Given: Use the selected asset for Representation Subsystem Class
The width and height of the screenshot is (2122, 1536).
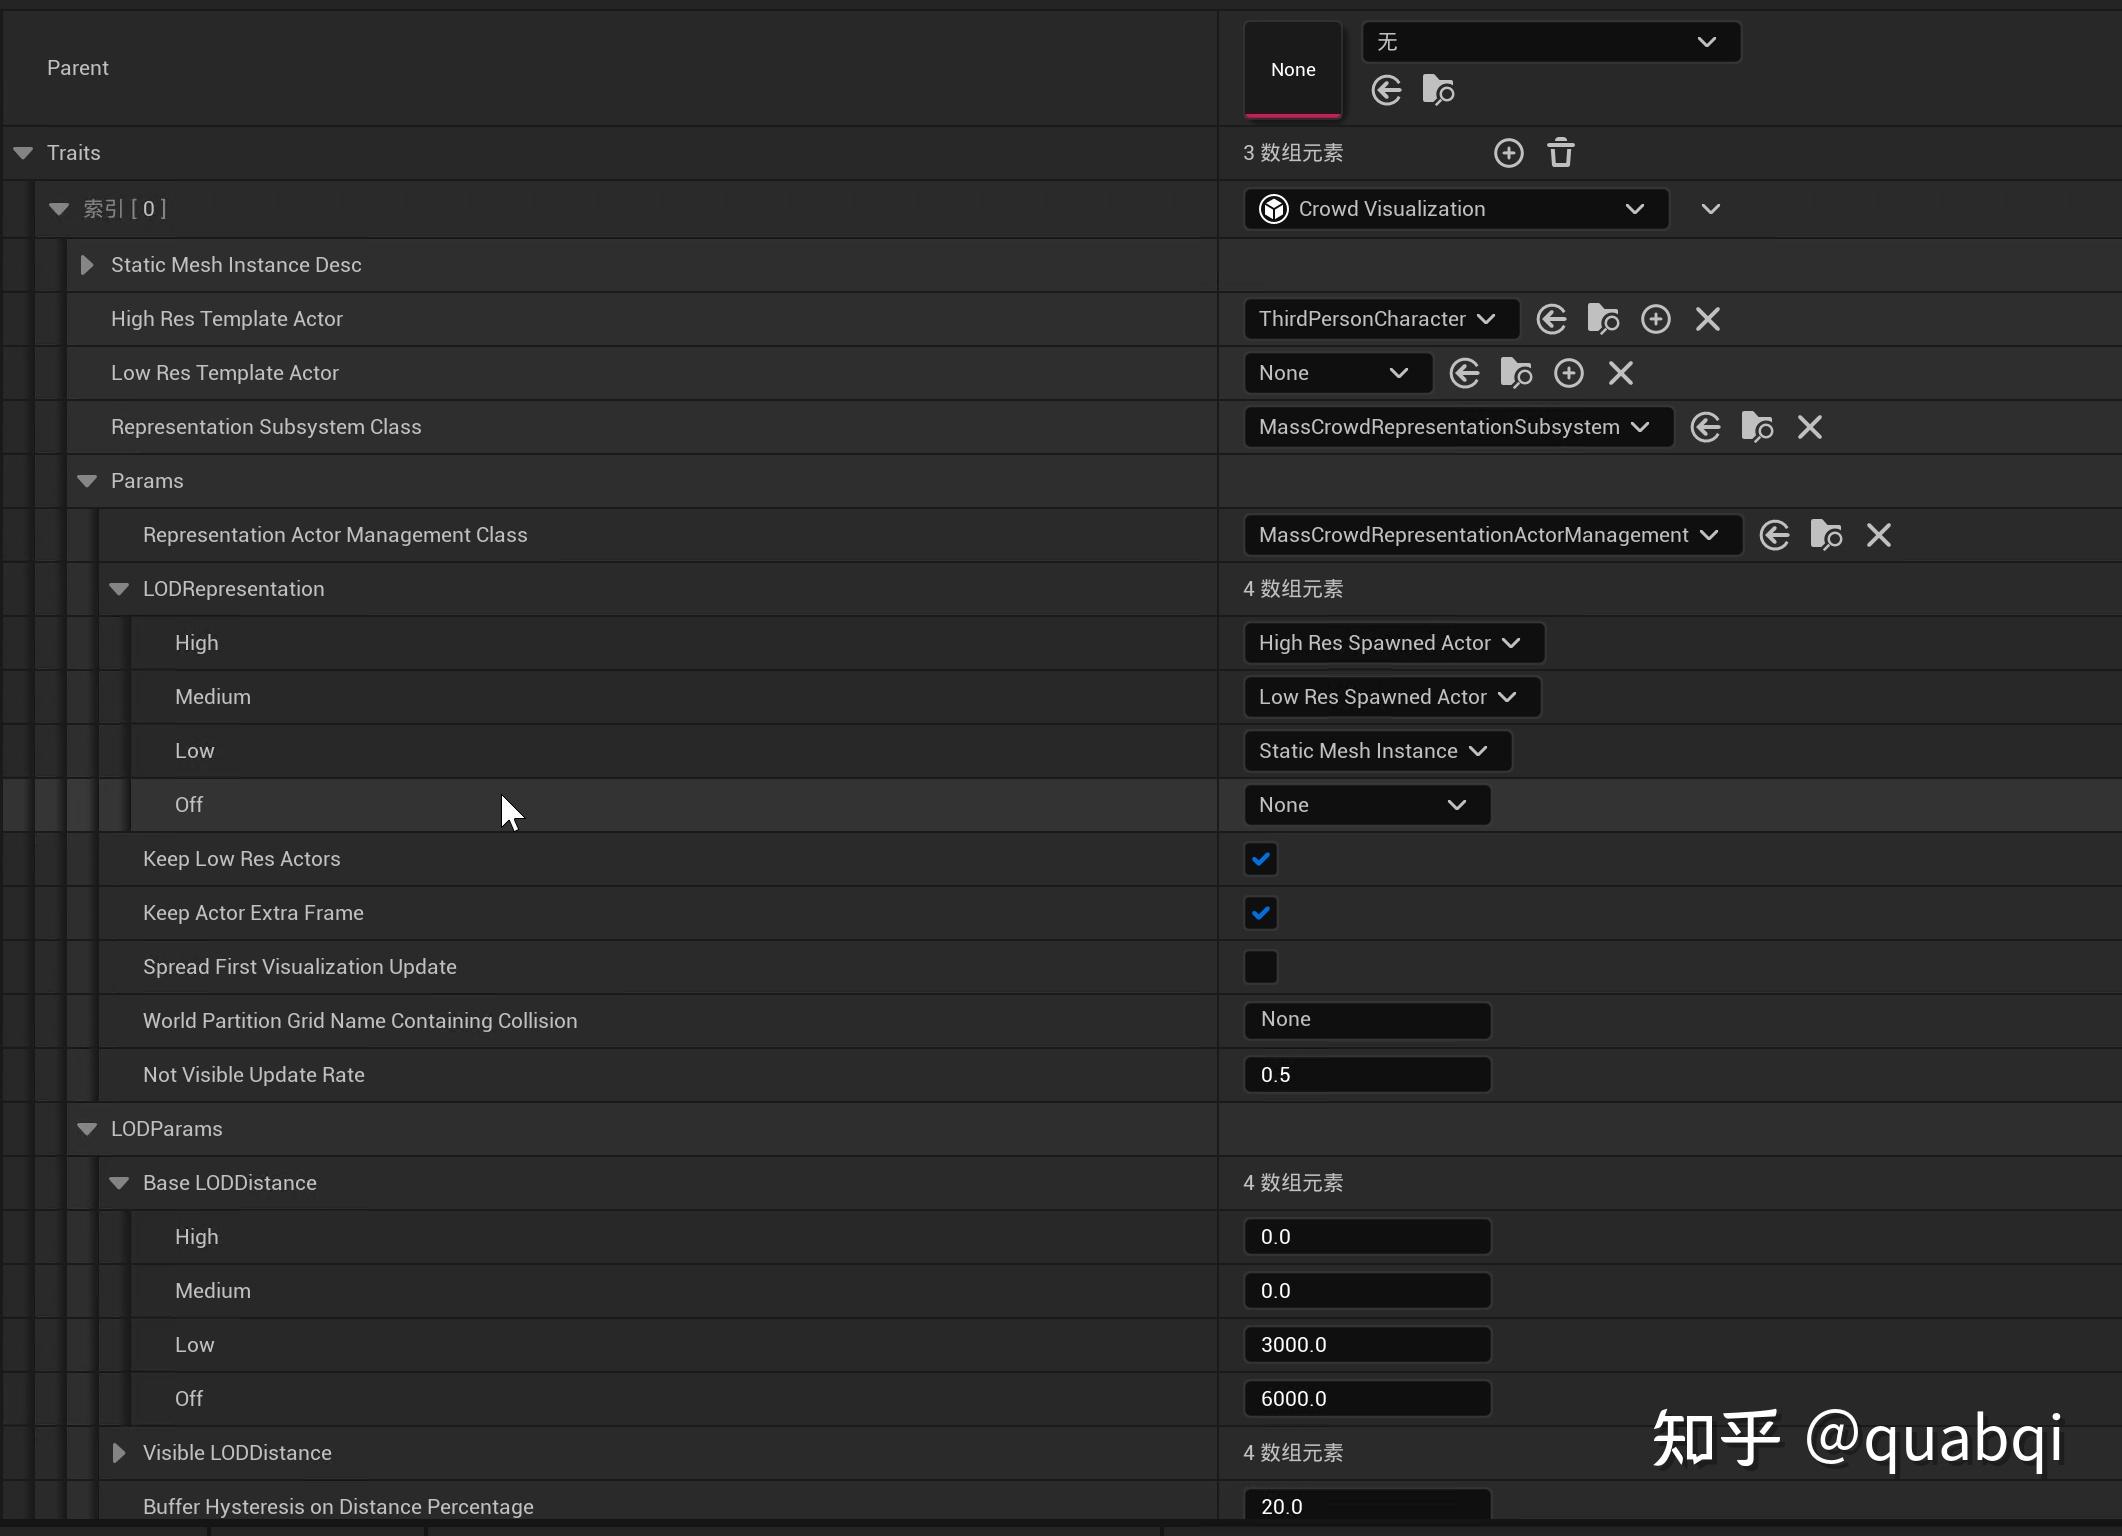Looking at the screenshot, I should point(1705,427).
